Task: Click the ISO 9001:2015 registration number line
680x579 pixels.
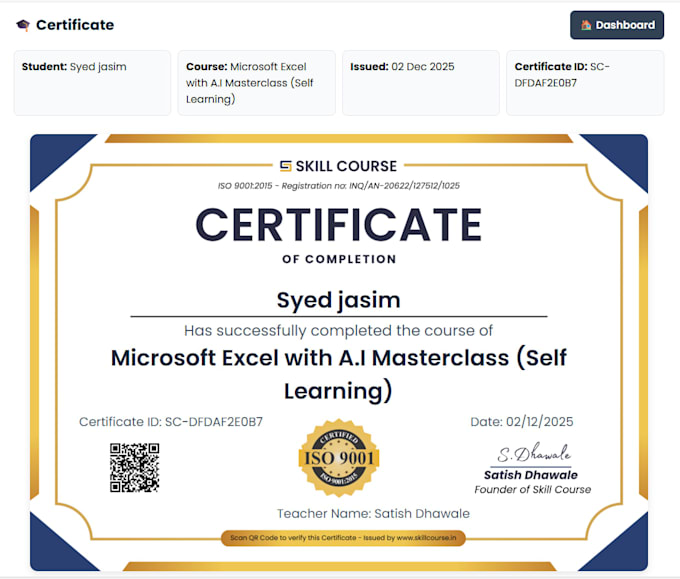Action: tap(339, 186)
